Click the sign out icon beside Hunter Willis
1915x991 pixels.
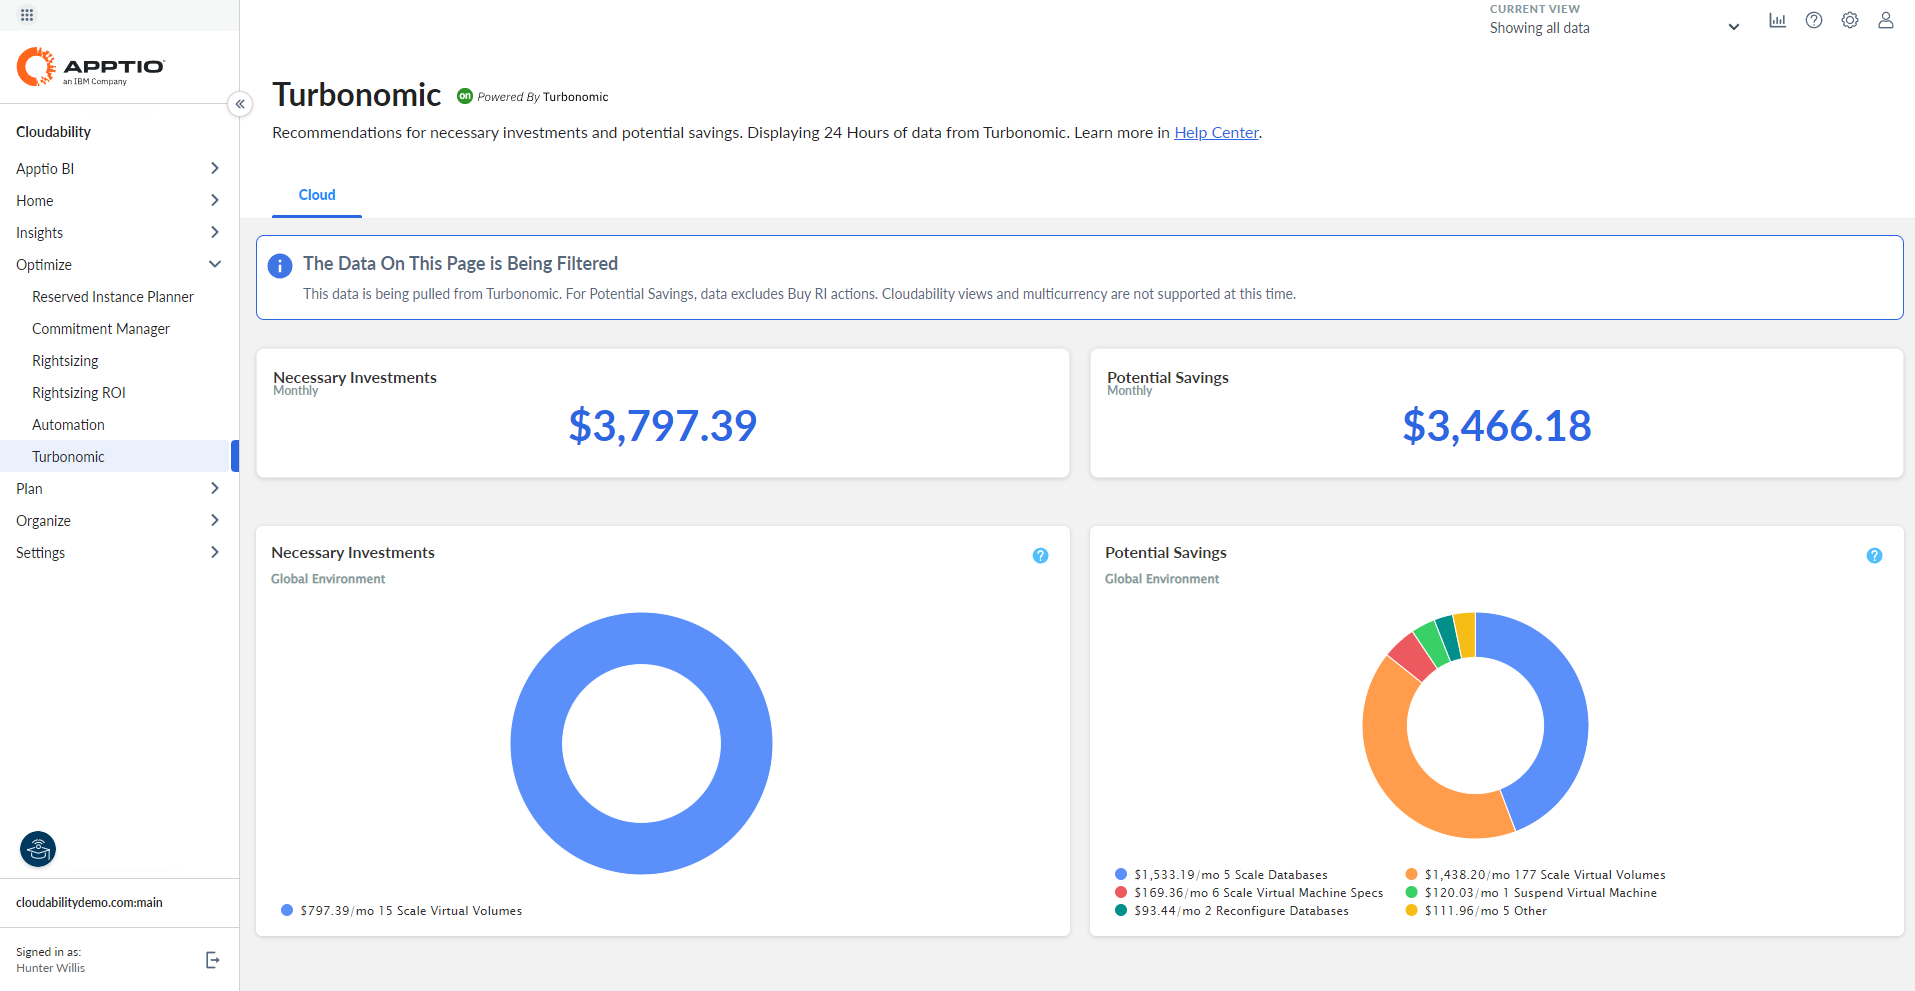click(x=212, y=960)
